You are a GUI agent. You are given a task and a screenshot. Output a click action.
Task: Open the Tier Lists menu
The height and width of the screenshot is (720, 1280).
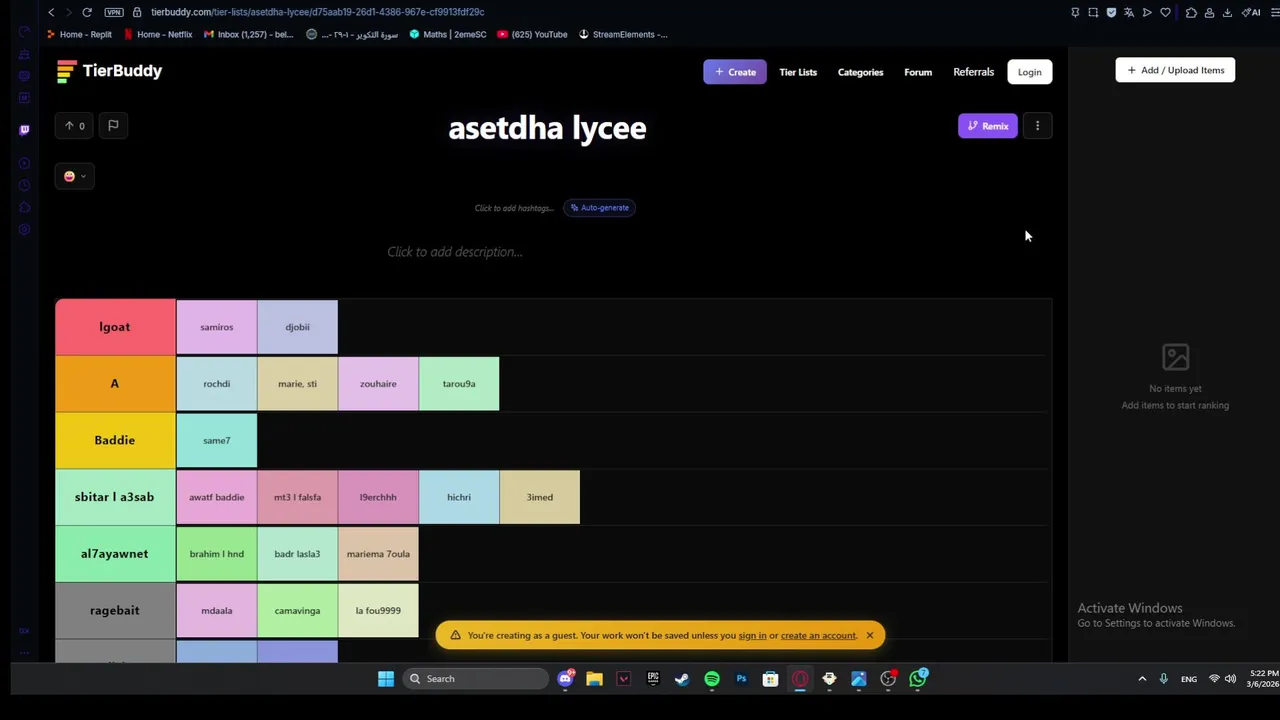[798, 72]
